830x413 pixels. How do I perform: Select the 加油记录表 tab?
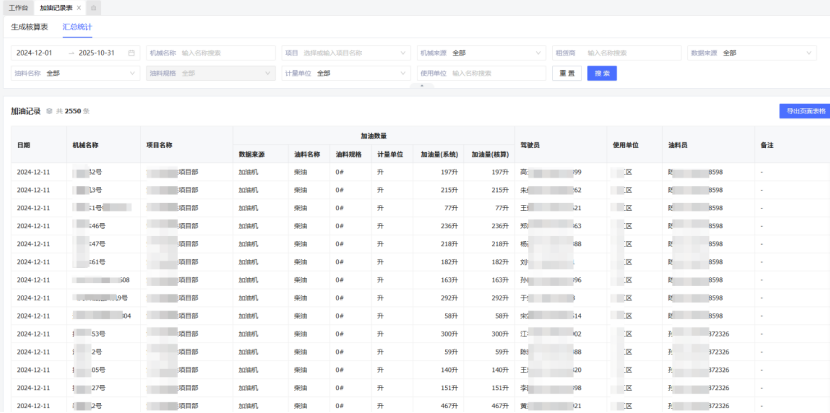coord(56,8)
